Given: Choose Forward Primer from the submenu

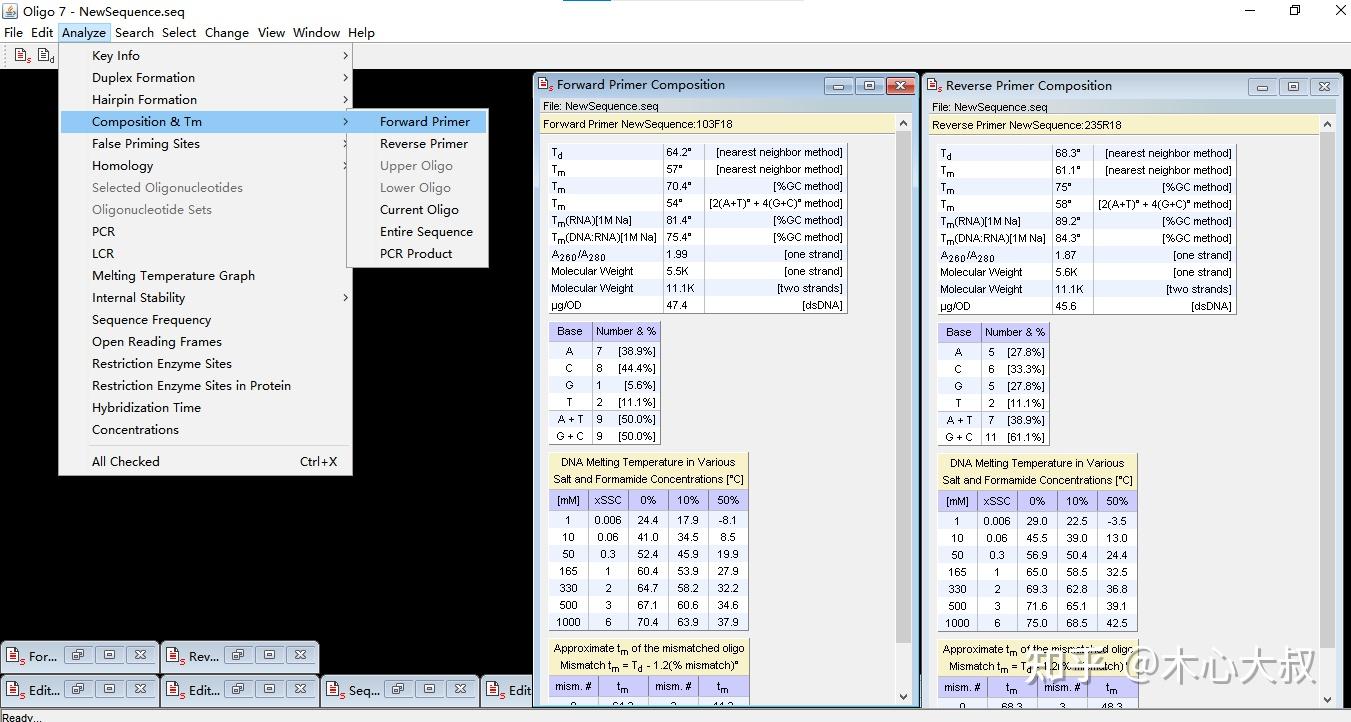Looking at the screenshot, I should [x=417, y=122].
